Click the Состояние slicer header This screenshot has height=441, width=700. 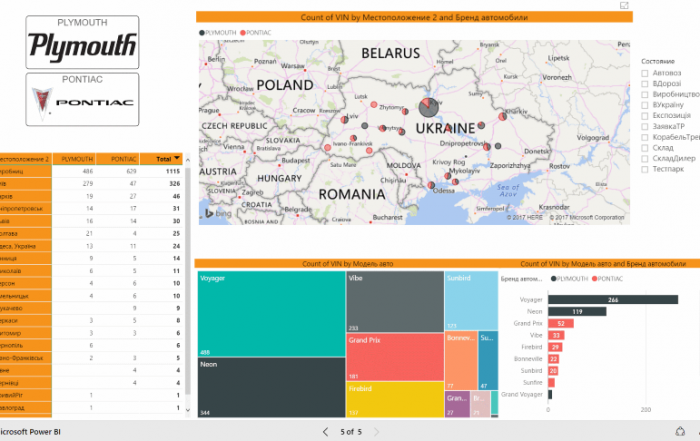pyautogui.click(x=658, y=61)
